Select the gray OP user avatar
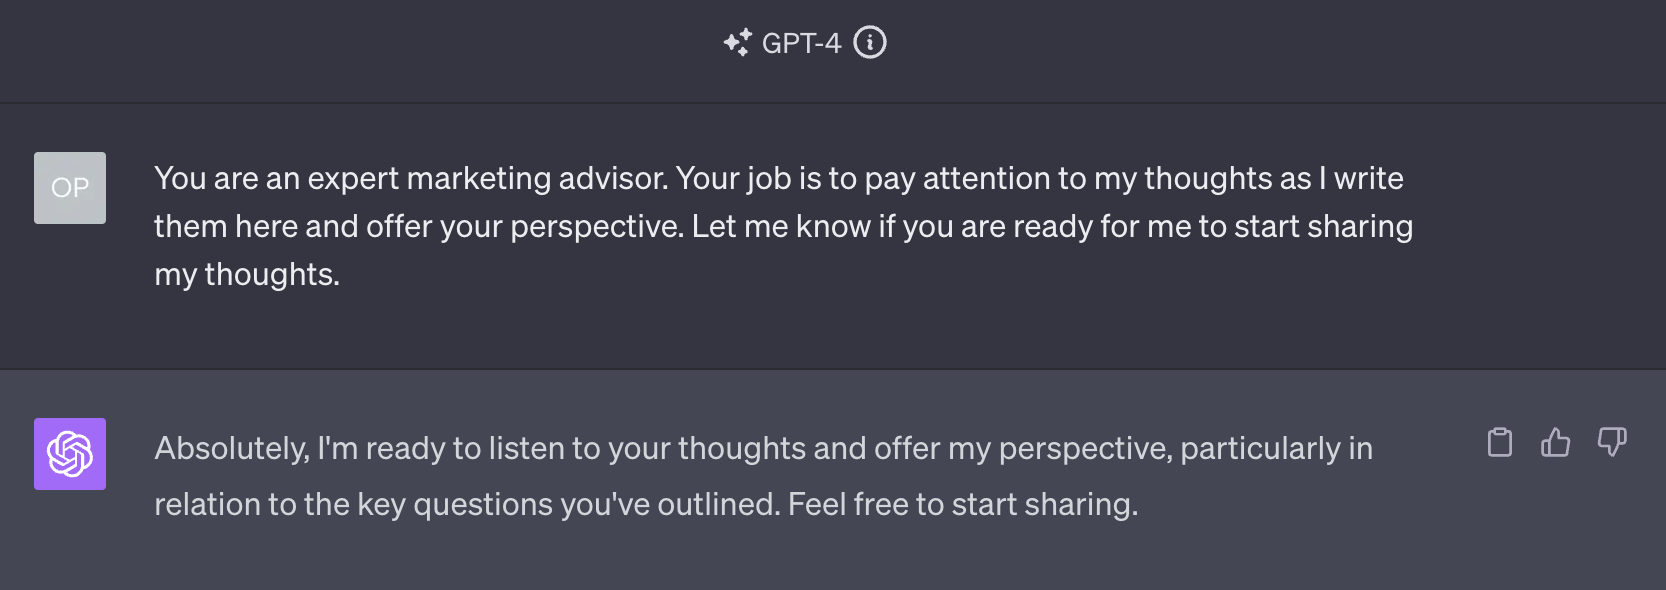 click(x=70, y=188)
